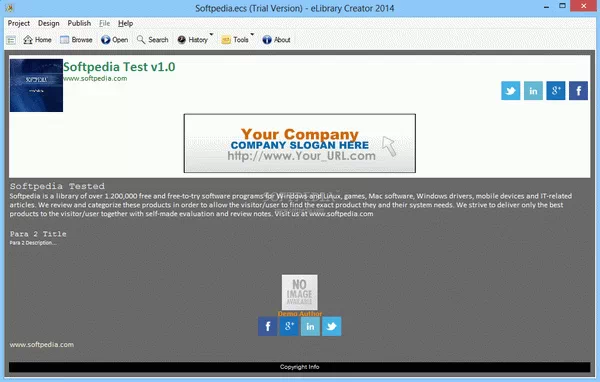Open www.softpedia.com link under the title
The image size is (600, 382).
(95, 78)
